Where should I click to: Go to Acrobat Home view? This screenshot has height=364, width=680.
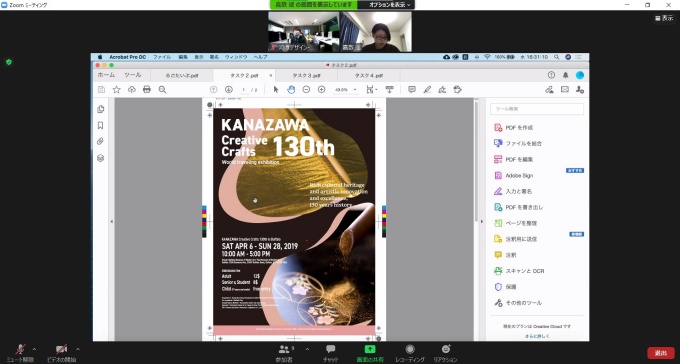106,75
